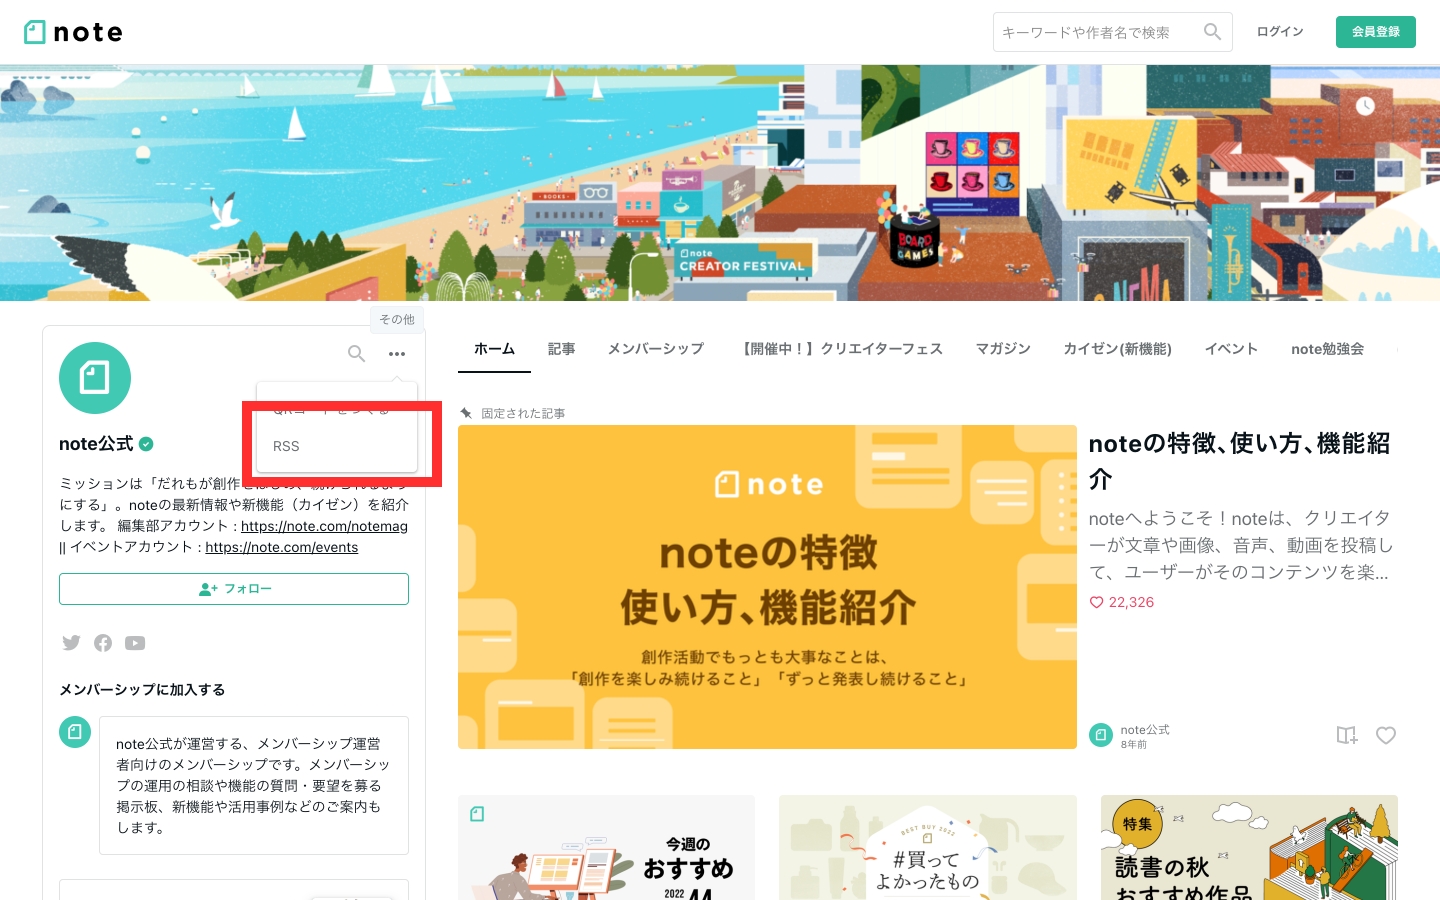
Task: Open note公式's Twitter profile icon
Action: coord(71,643)
